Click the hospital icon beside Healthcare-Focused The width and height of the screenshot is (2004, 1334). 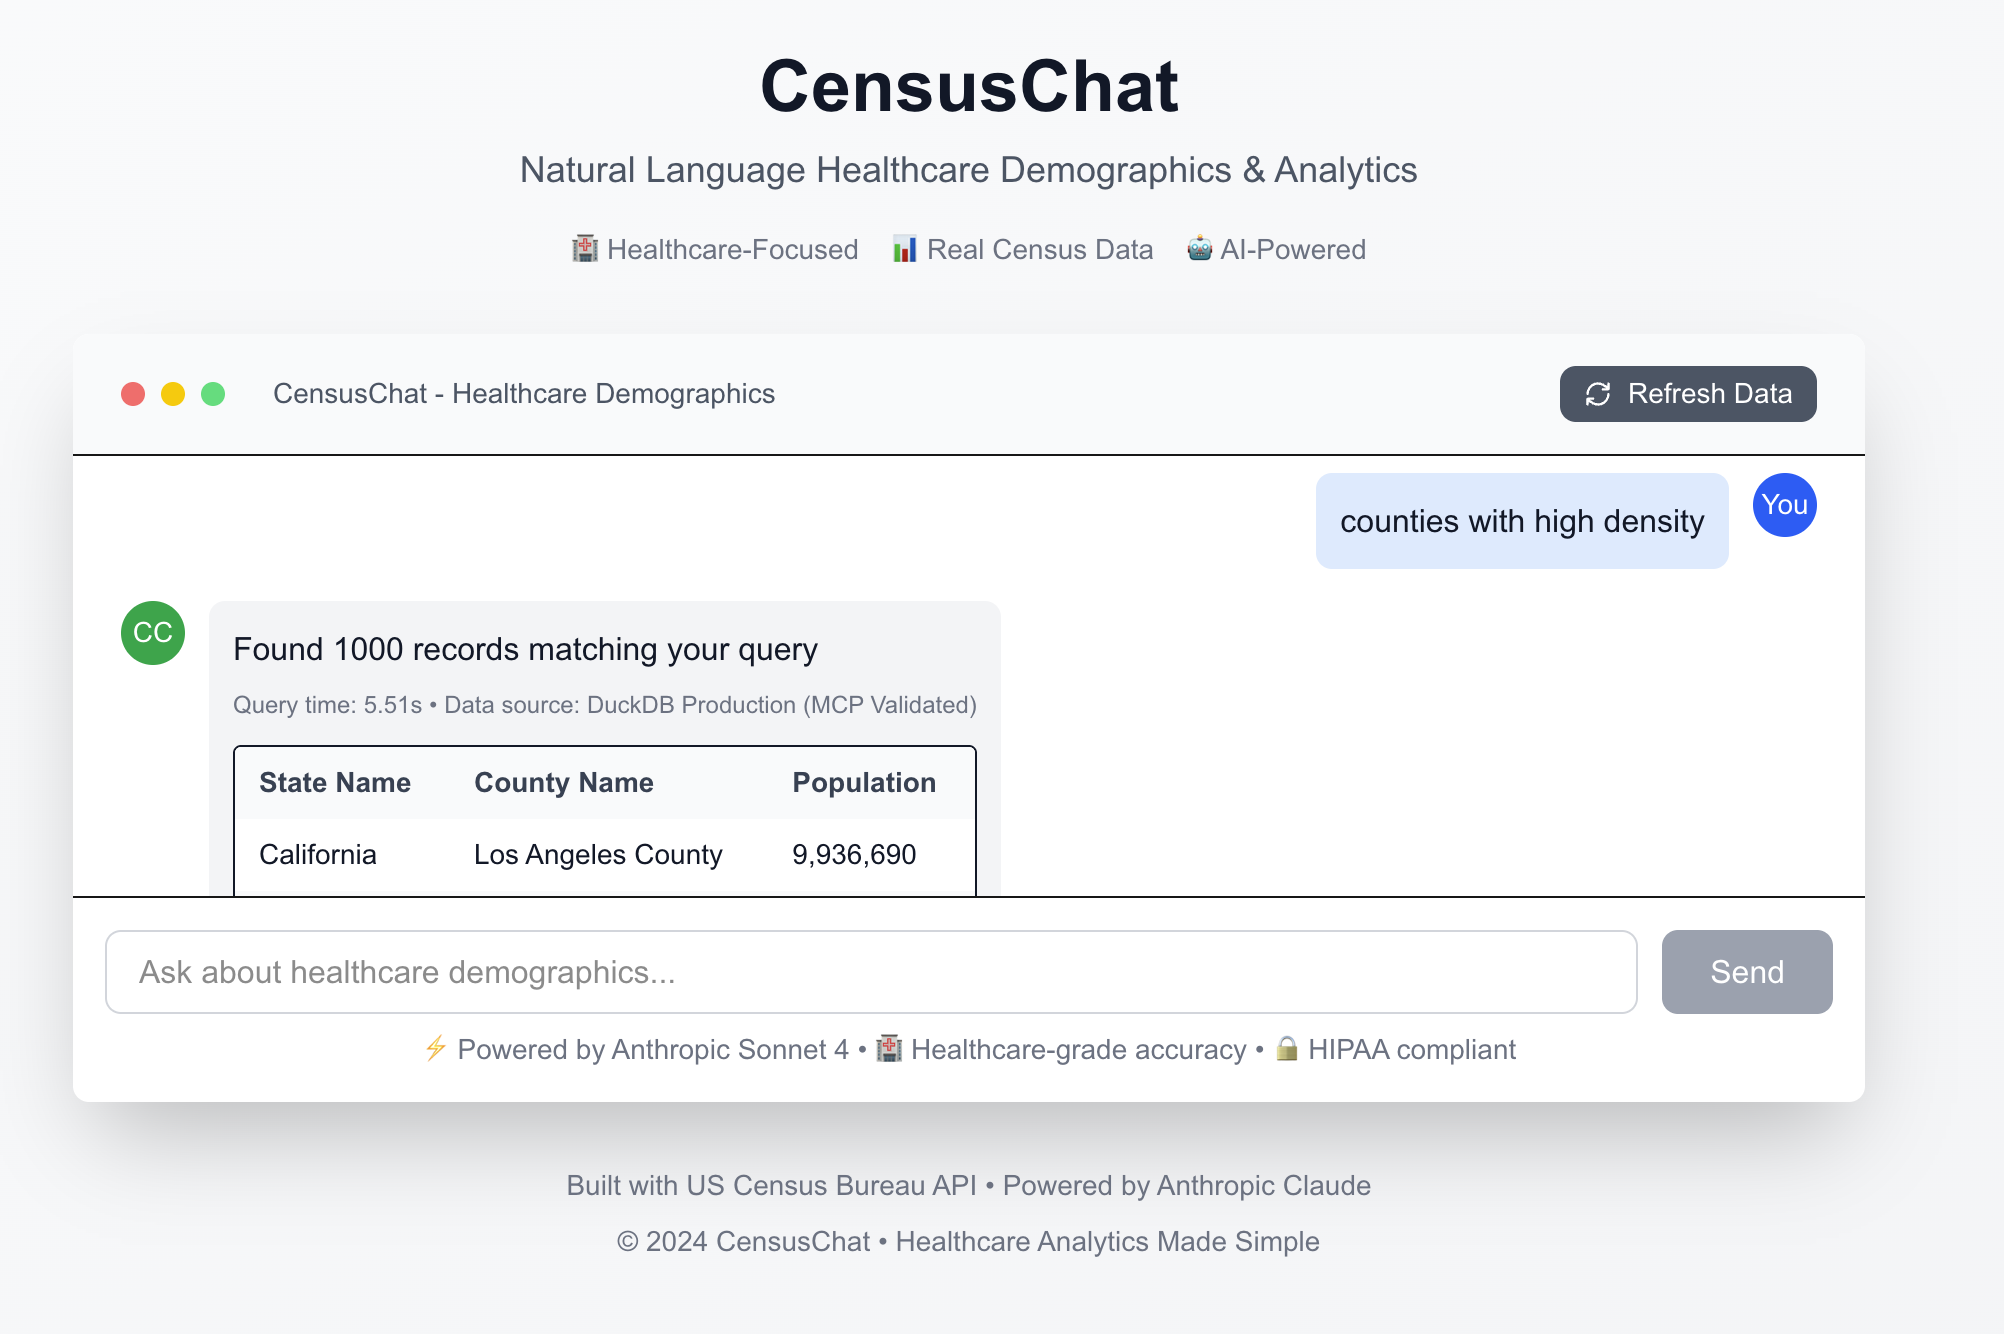tap(584, 249)
